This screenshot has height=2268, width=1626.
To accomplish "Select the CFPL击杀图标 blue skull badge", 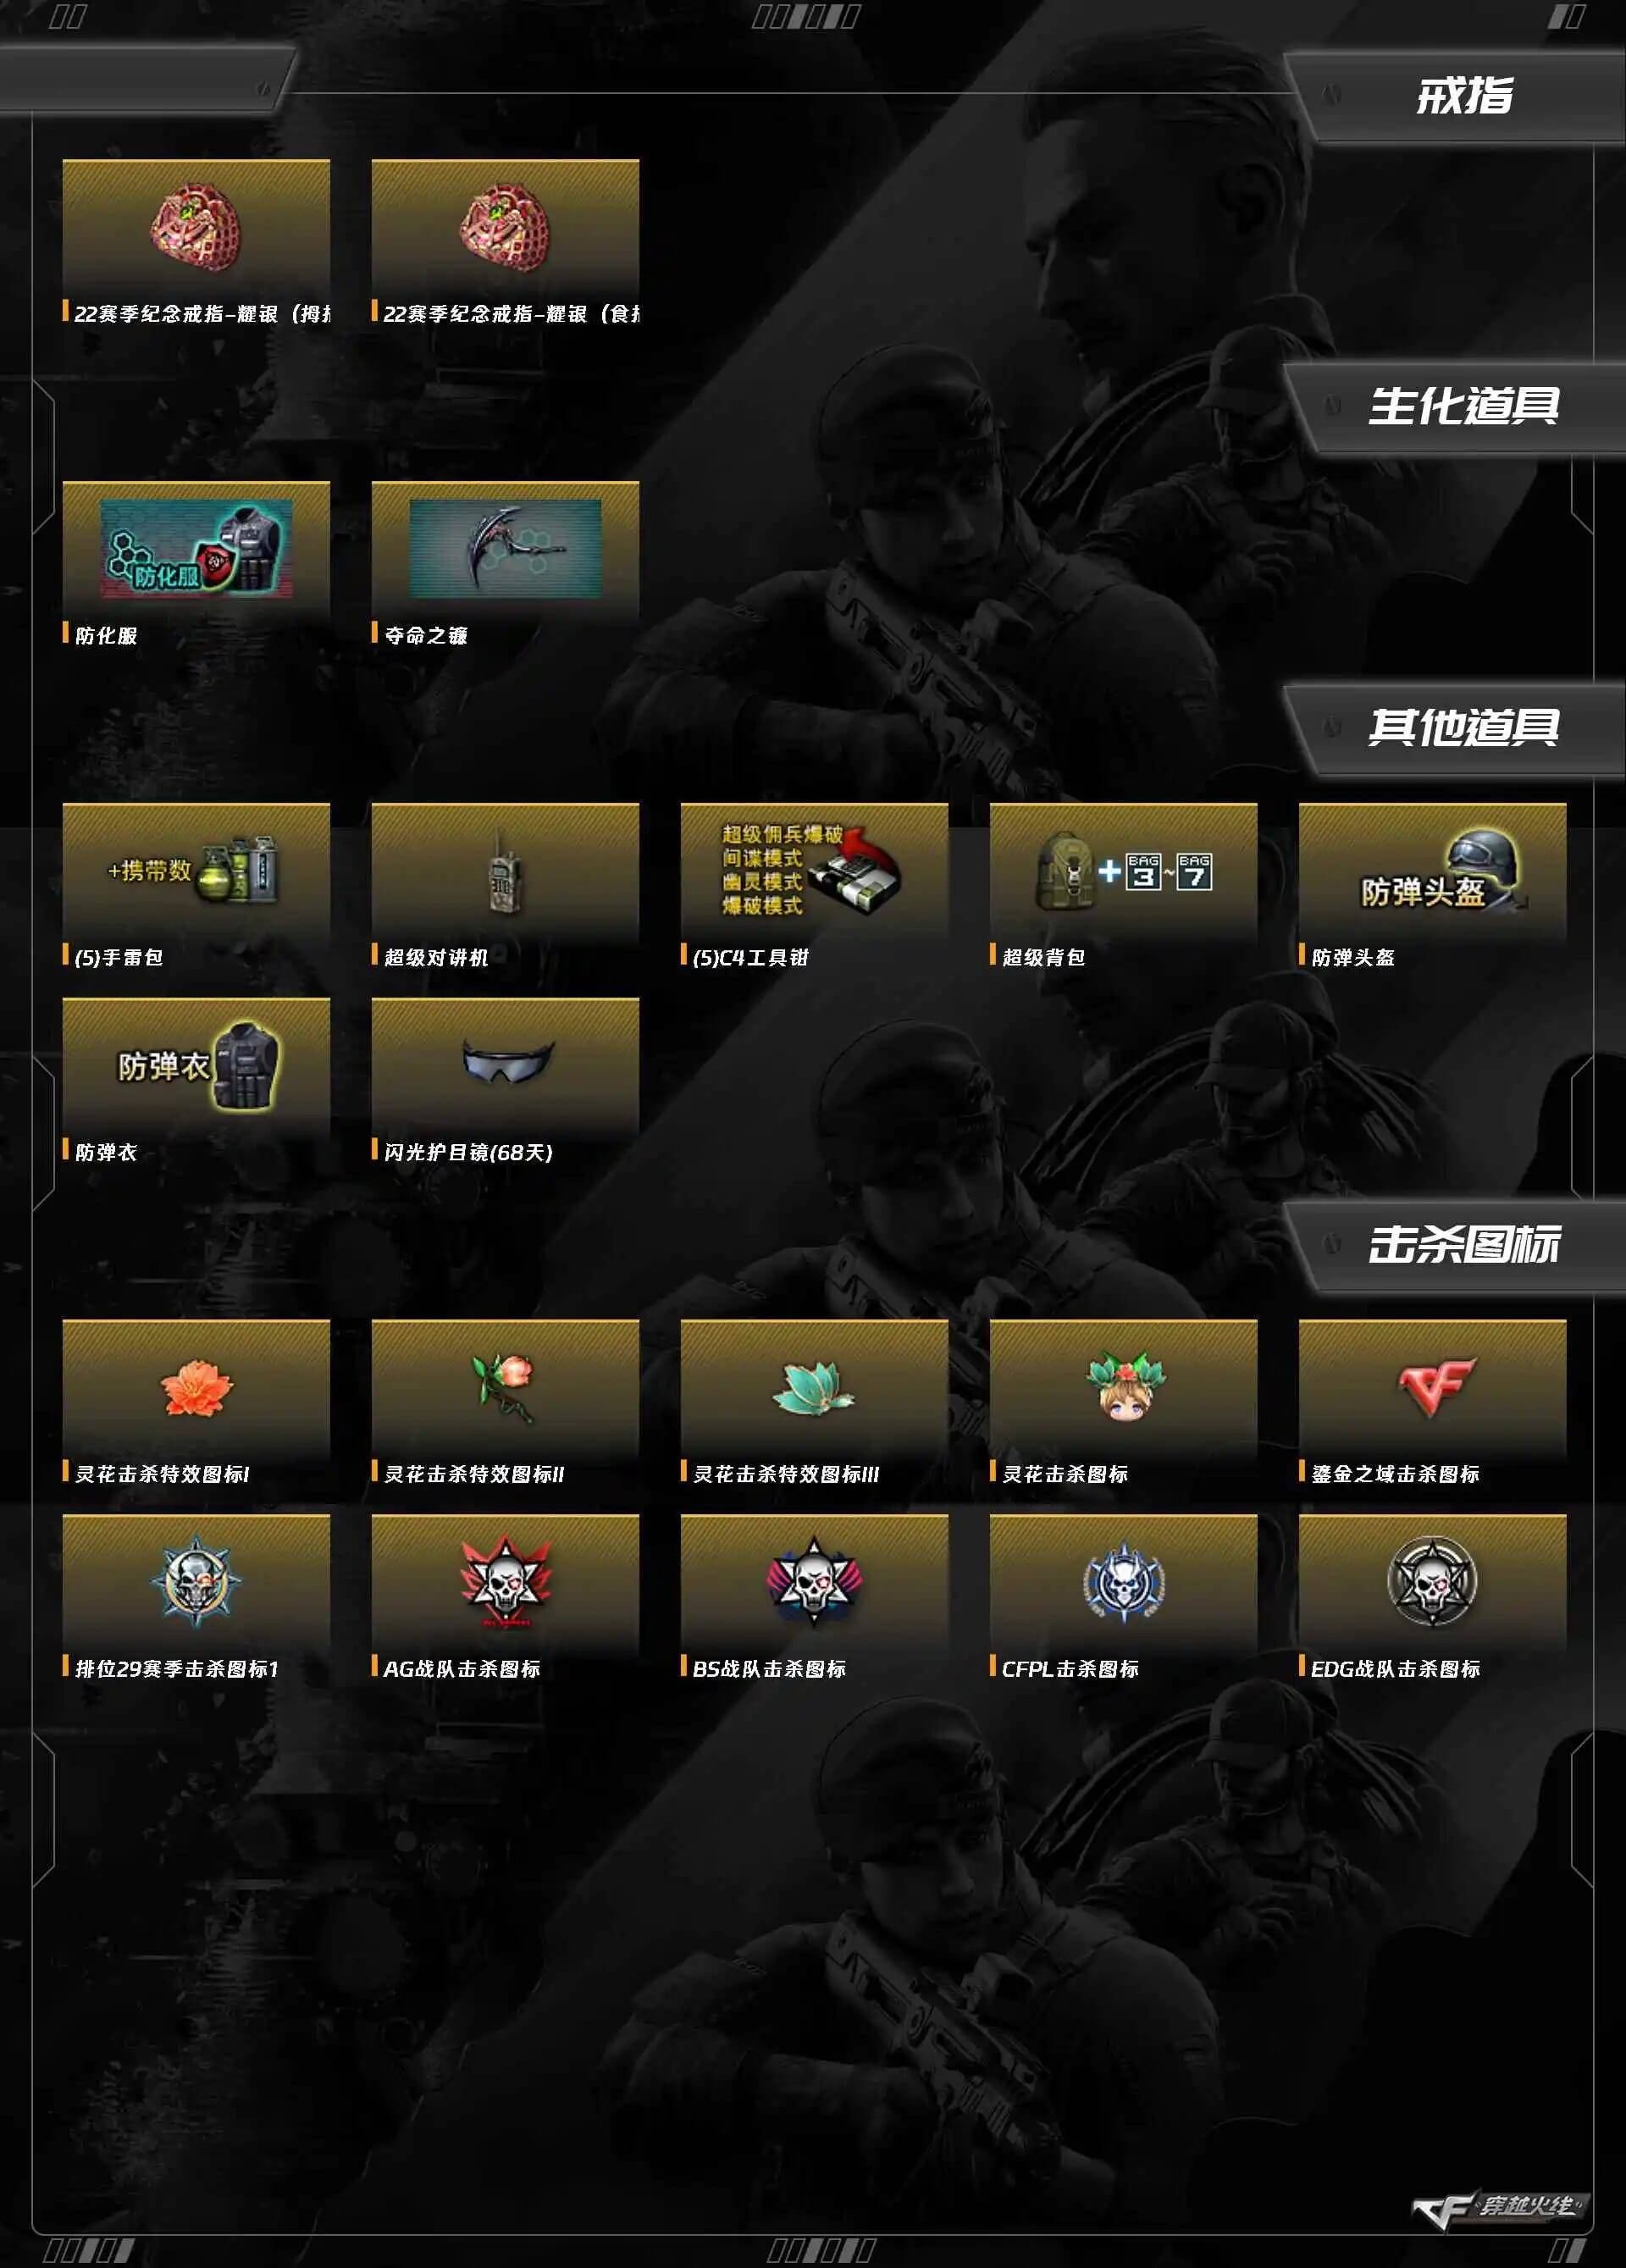I will [x=1123, y=1582].
